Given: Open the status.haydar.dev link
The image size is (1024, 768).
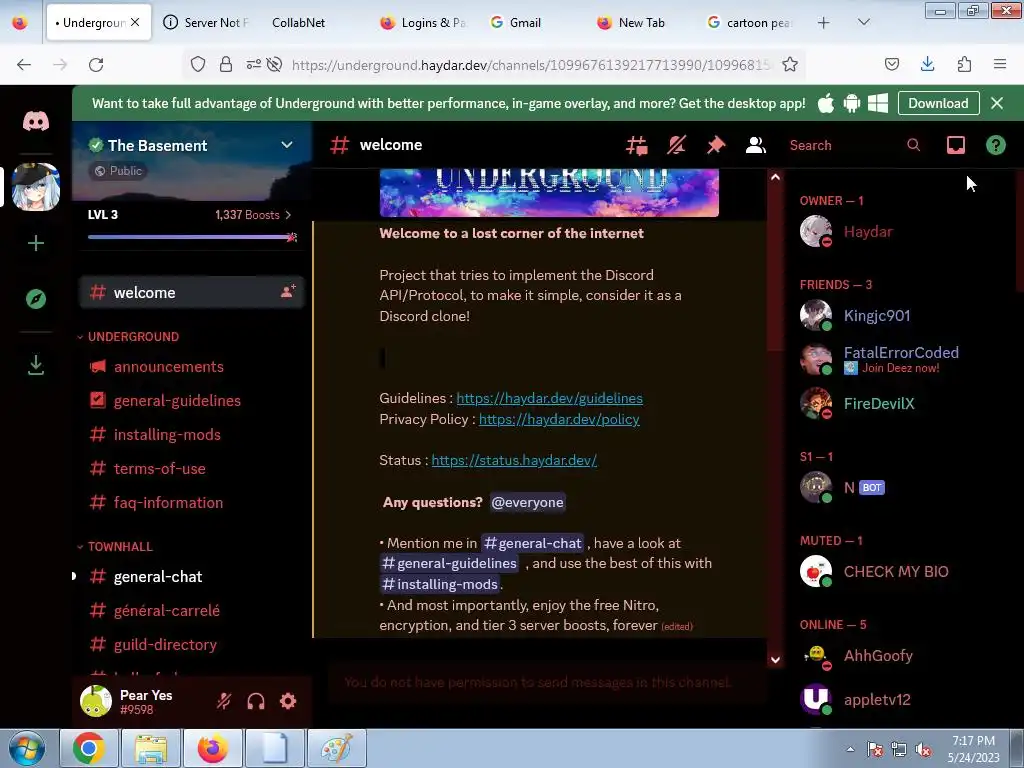Looking at the screenshot, I should [514, 460].
